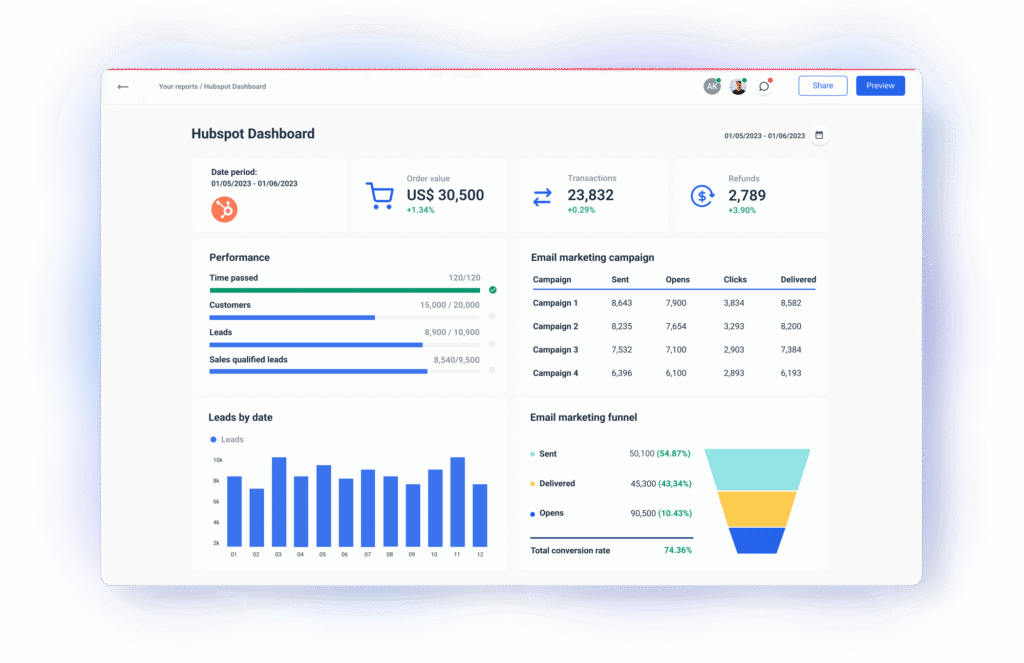Click the back arrow icon
Viewport: 1024px width, 663px height.
click(123, 87)
